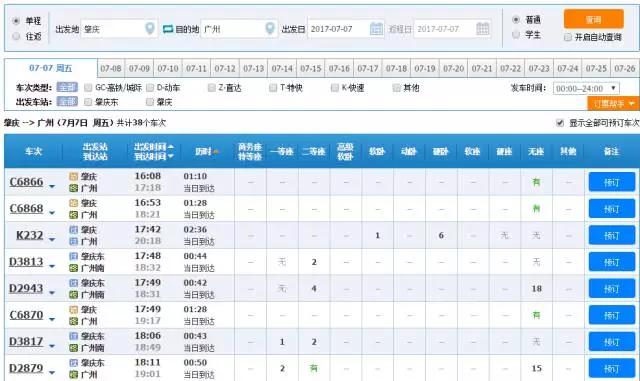This screenshot has height=381, width=640.
Task: Click the orange 查询 search button
Action: pos(593,19)
